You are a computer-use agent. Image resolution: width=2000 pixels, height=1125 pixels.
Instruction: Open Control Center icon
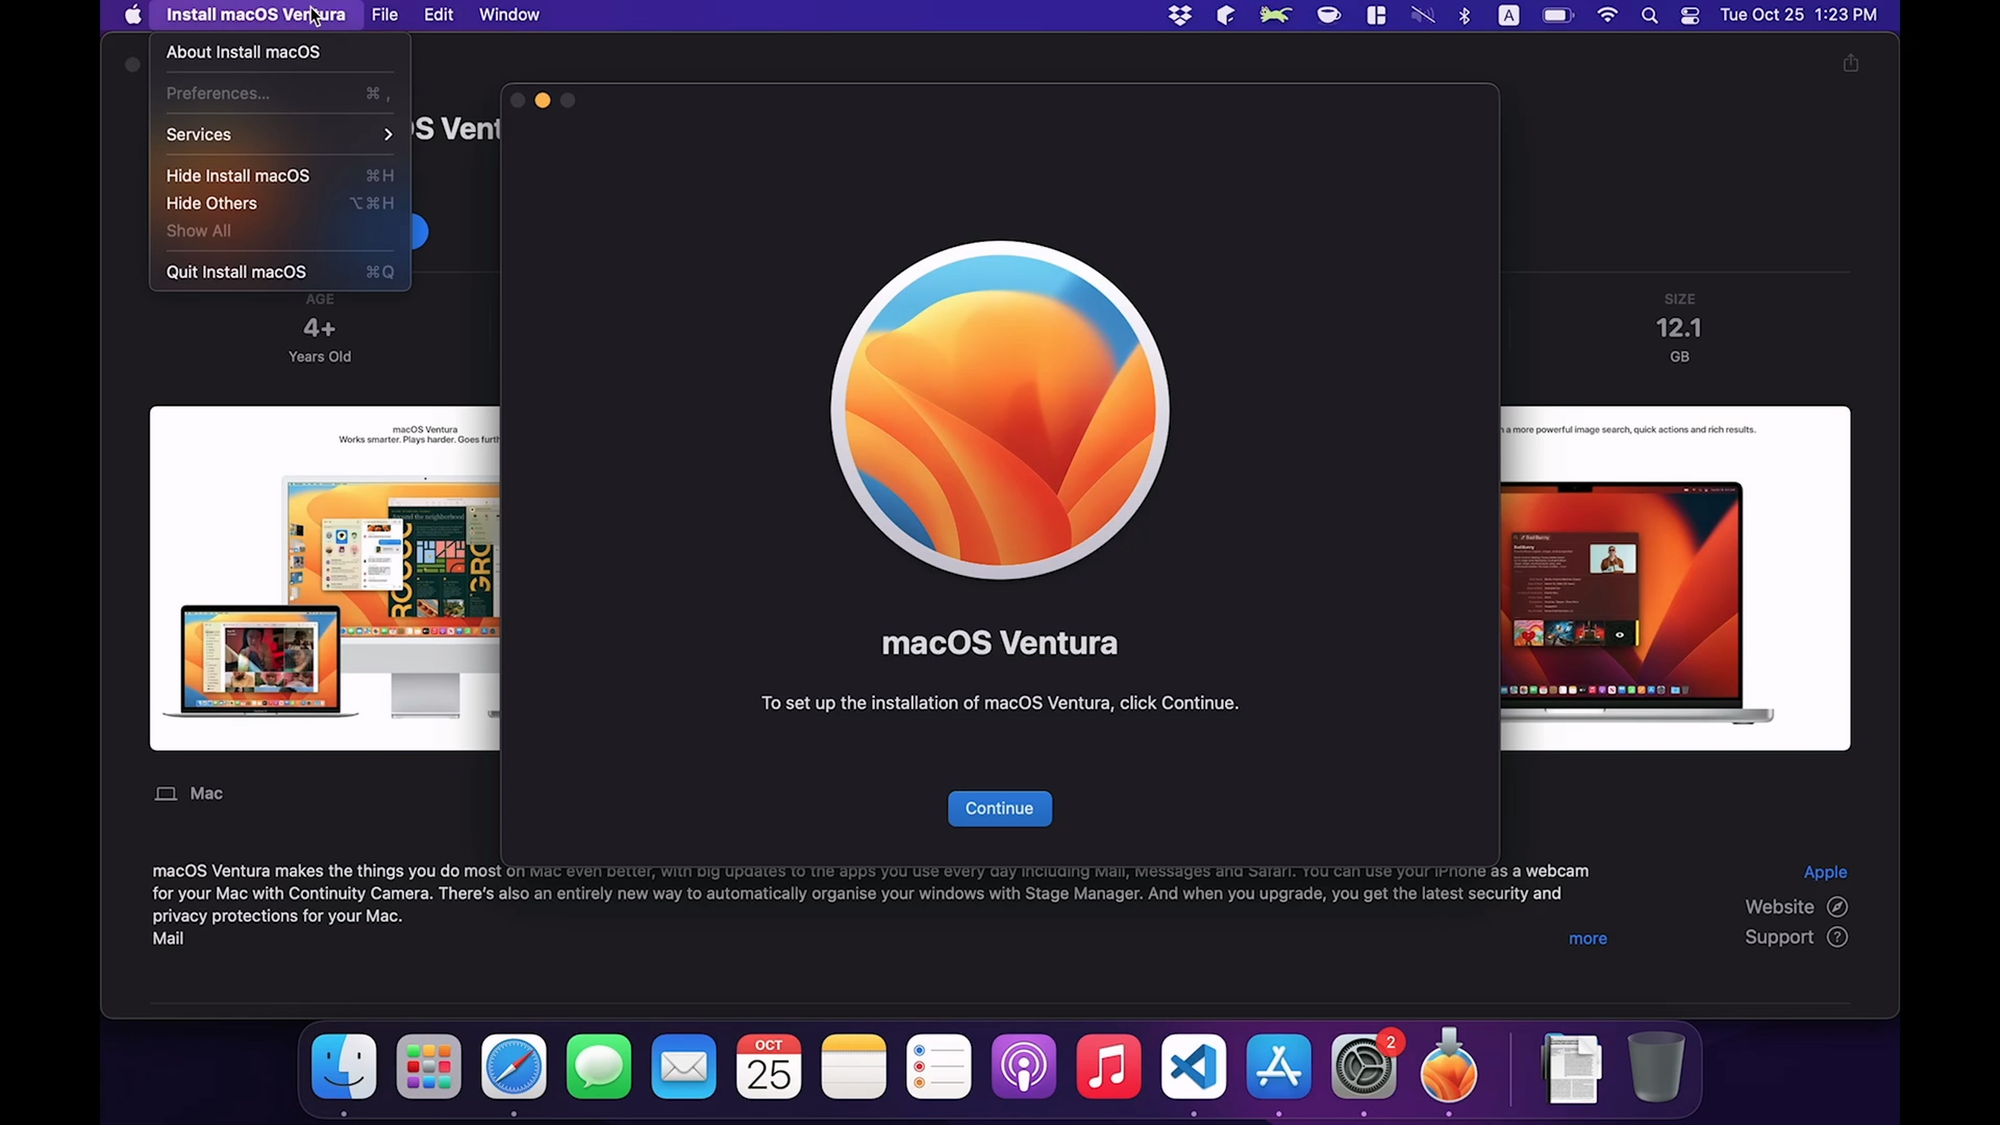1690,15
